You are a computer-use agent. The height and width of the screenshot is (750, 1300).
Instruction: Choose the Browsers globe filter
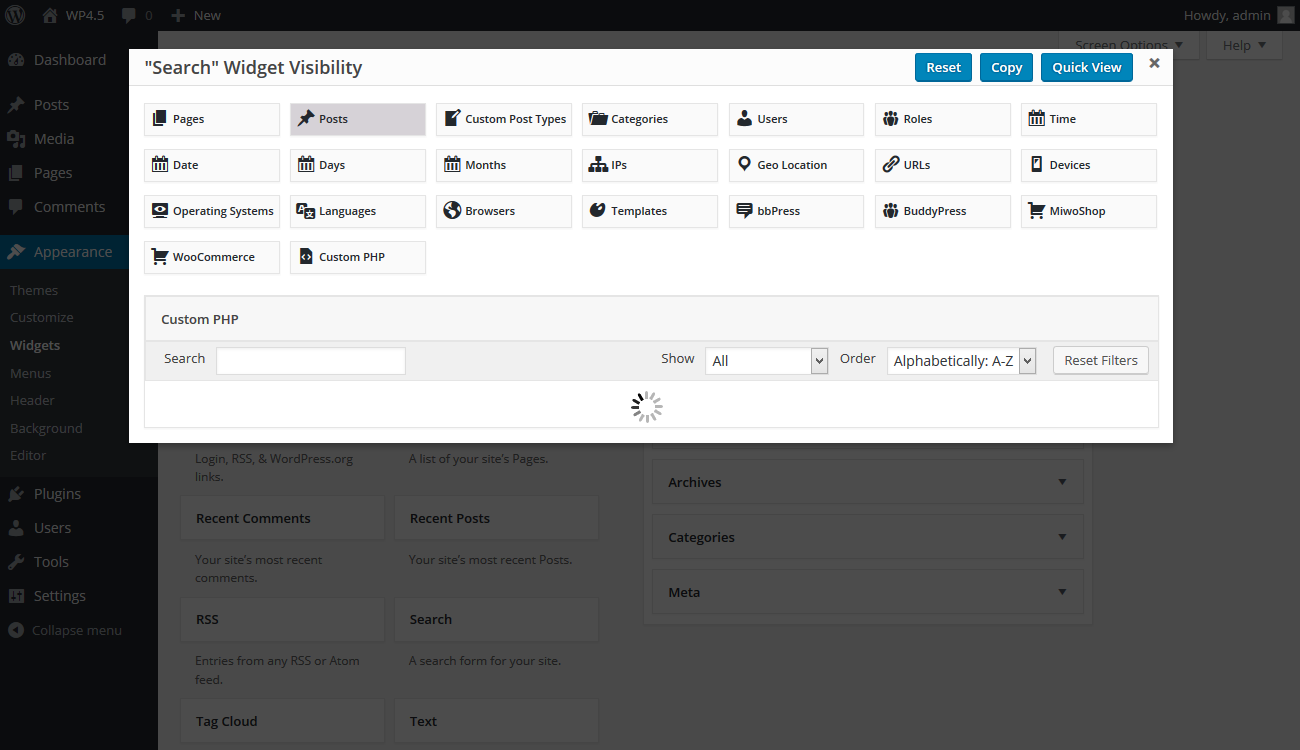(504, 211)
